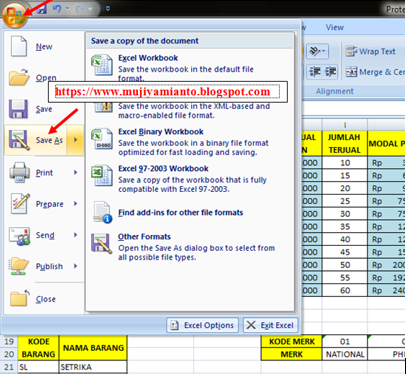Click the Other Formats floppy pencil icon
The height and width of the screenshot is (382, 407).
(x=101, y=243)
